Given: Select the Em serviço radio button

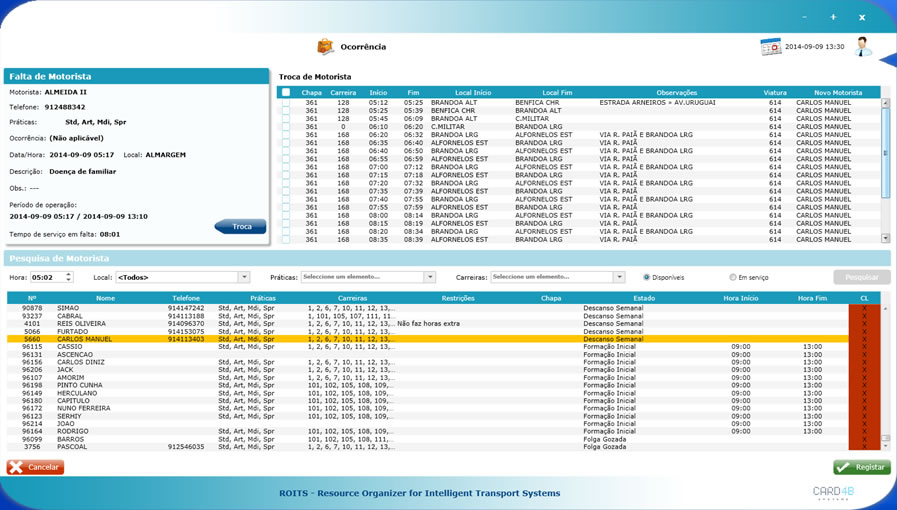Looking at the screenshot, I should pos(733,277).
